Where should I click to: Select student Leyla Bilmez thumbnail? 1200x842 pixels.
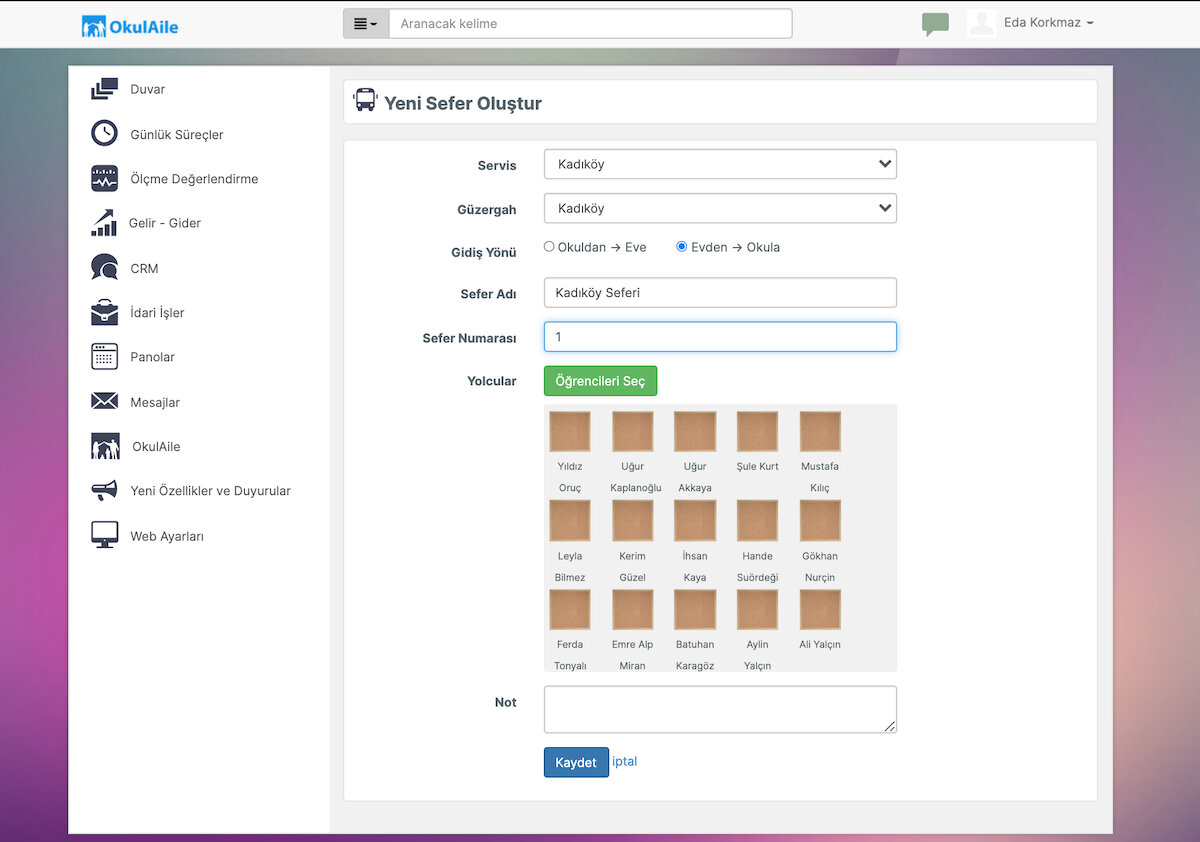(x=570, y=521)
